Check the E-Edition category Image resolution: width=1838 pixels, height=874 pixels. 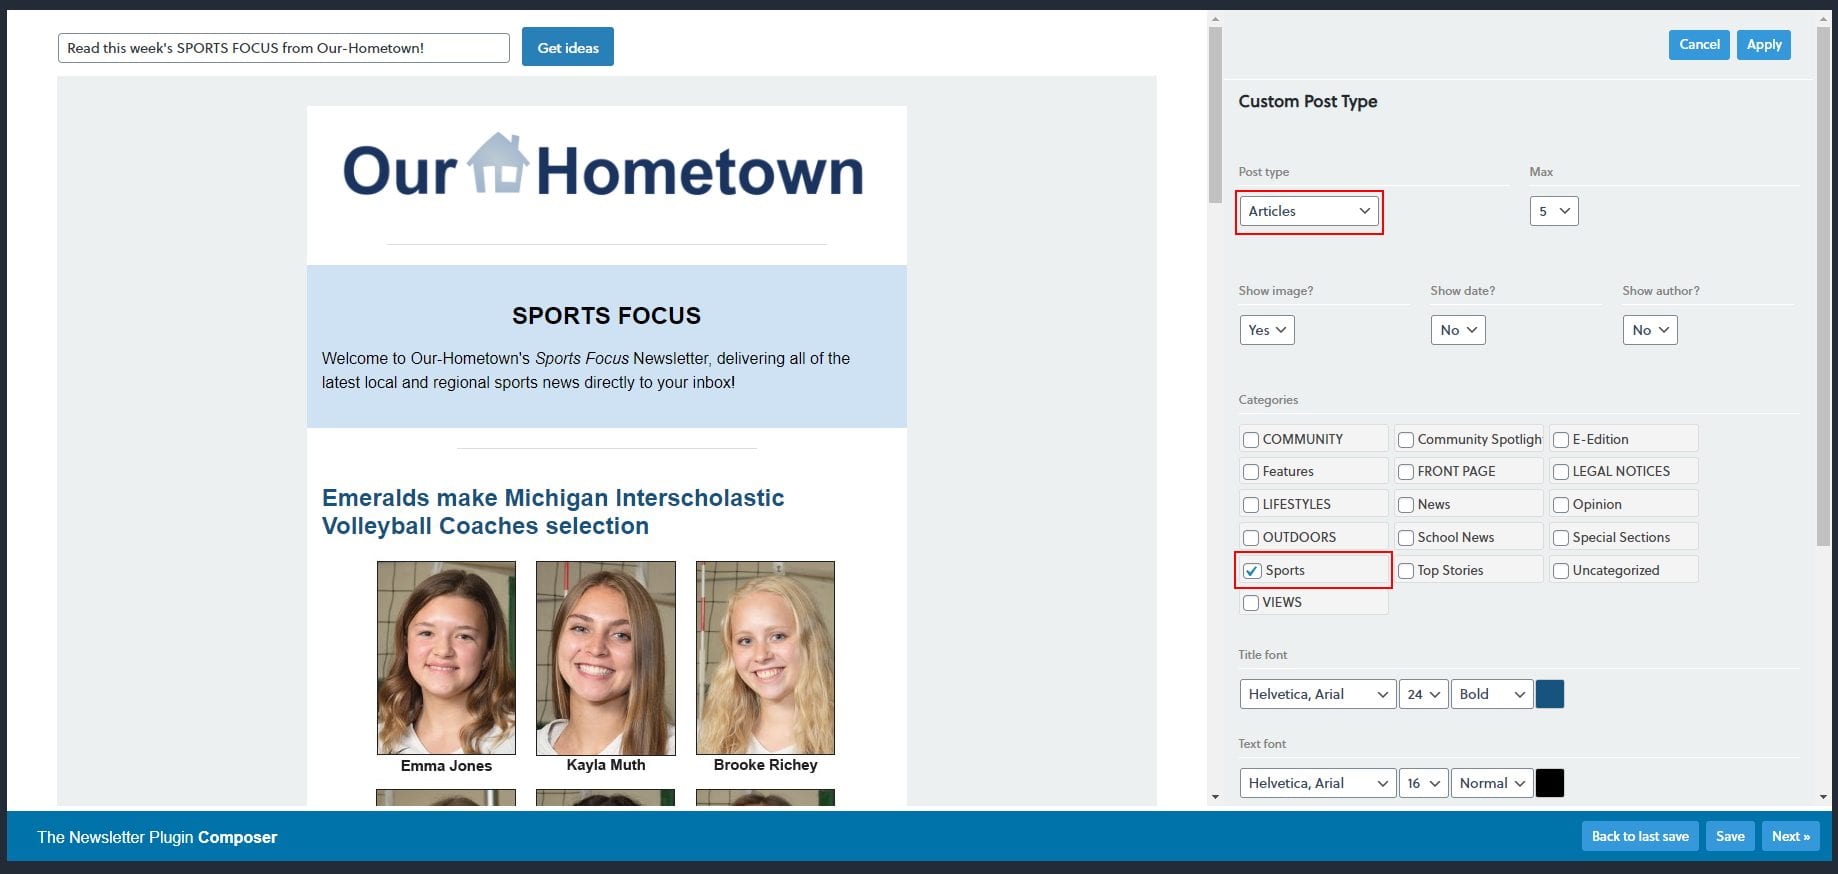point(1560,439)
